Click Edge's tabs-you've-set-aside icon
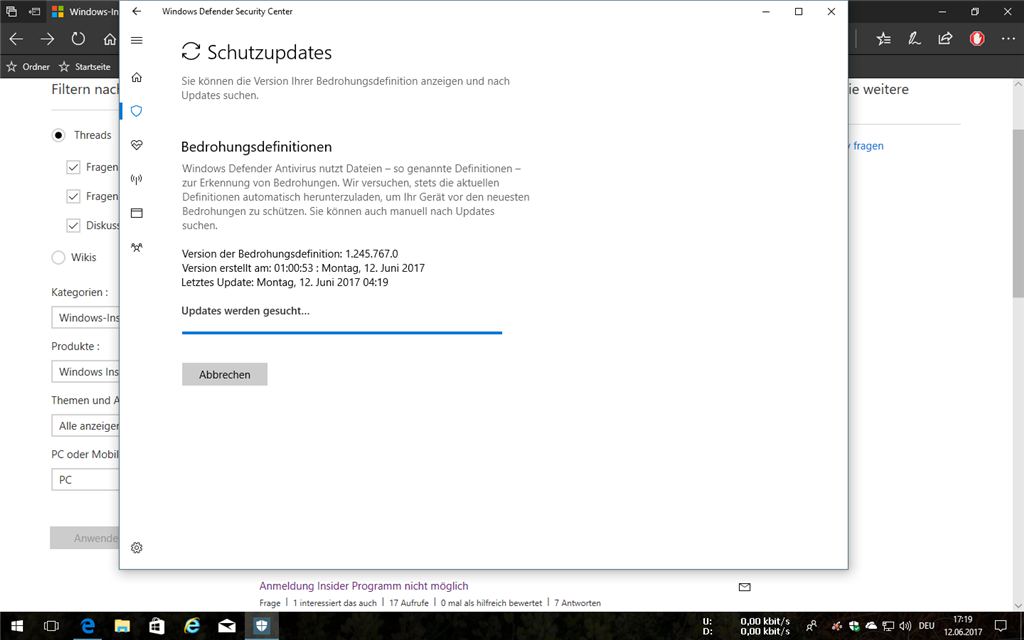The height and width of the screenshot is (640, 1024). coord(12,11)
